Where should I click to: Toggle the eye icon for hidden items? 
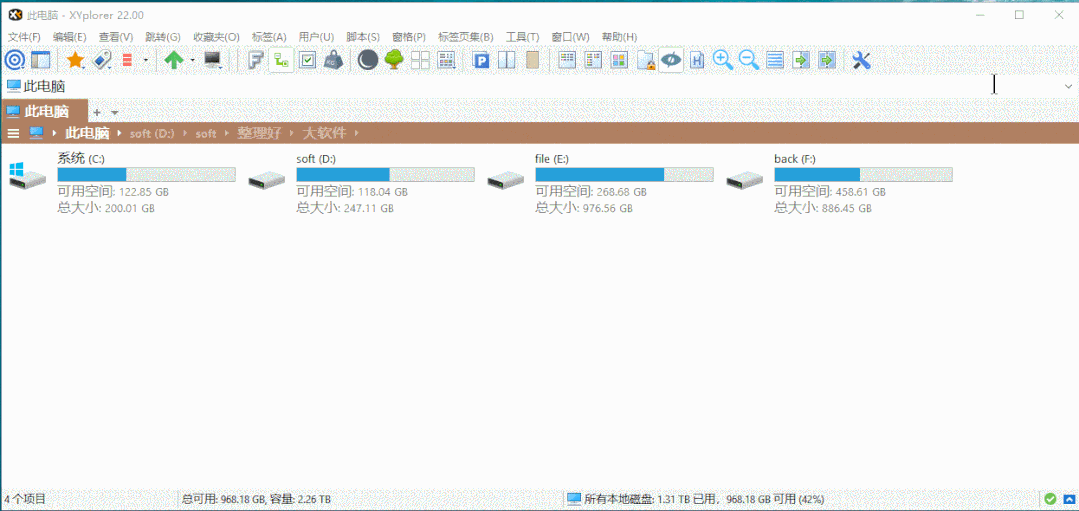coord(671,61)
